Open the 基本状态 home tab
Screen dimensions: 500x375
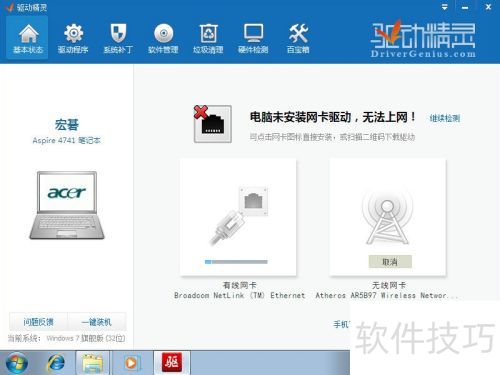click(x=27, y=38)
